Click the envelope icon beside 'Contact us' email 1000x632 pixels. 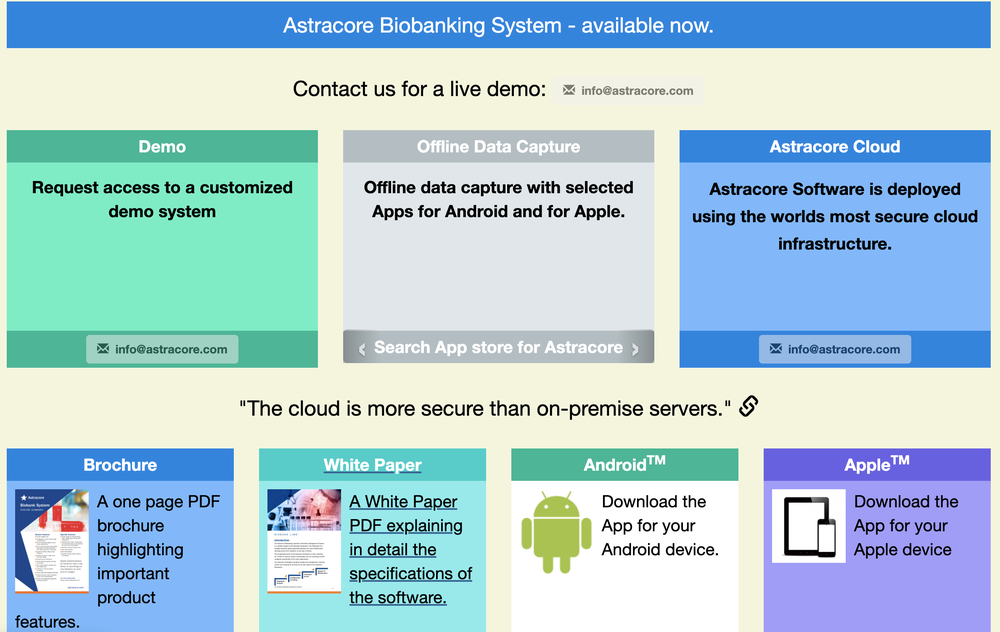pyautogui.click(x=566, y=90)
